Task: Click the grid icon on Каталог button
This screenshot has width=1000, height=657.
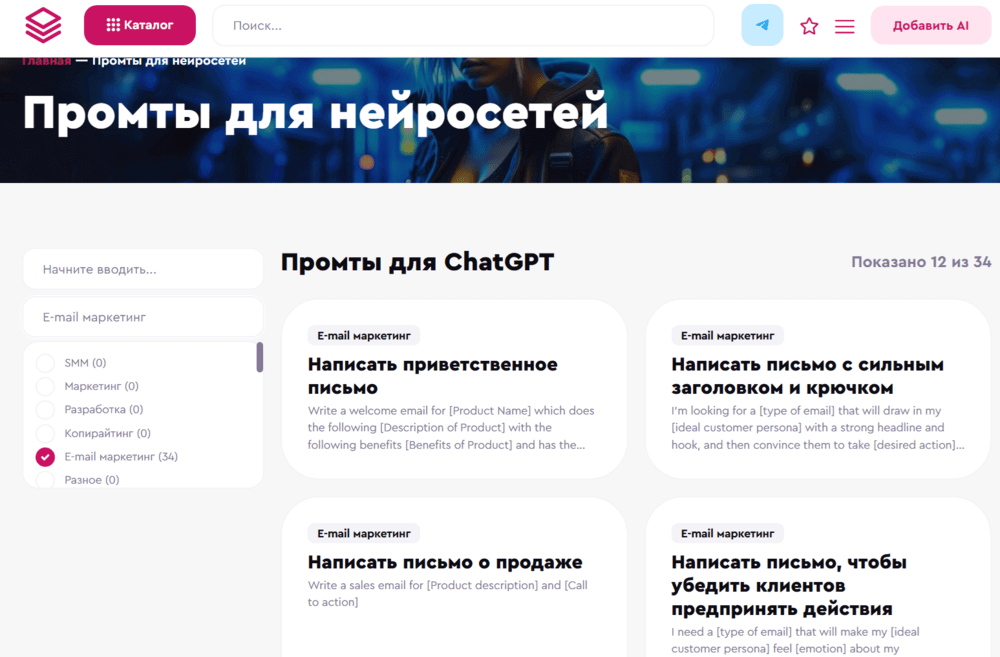Action: (x=113, y=25)
